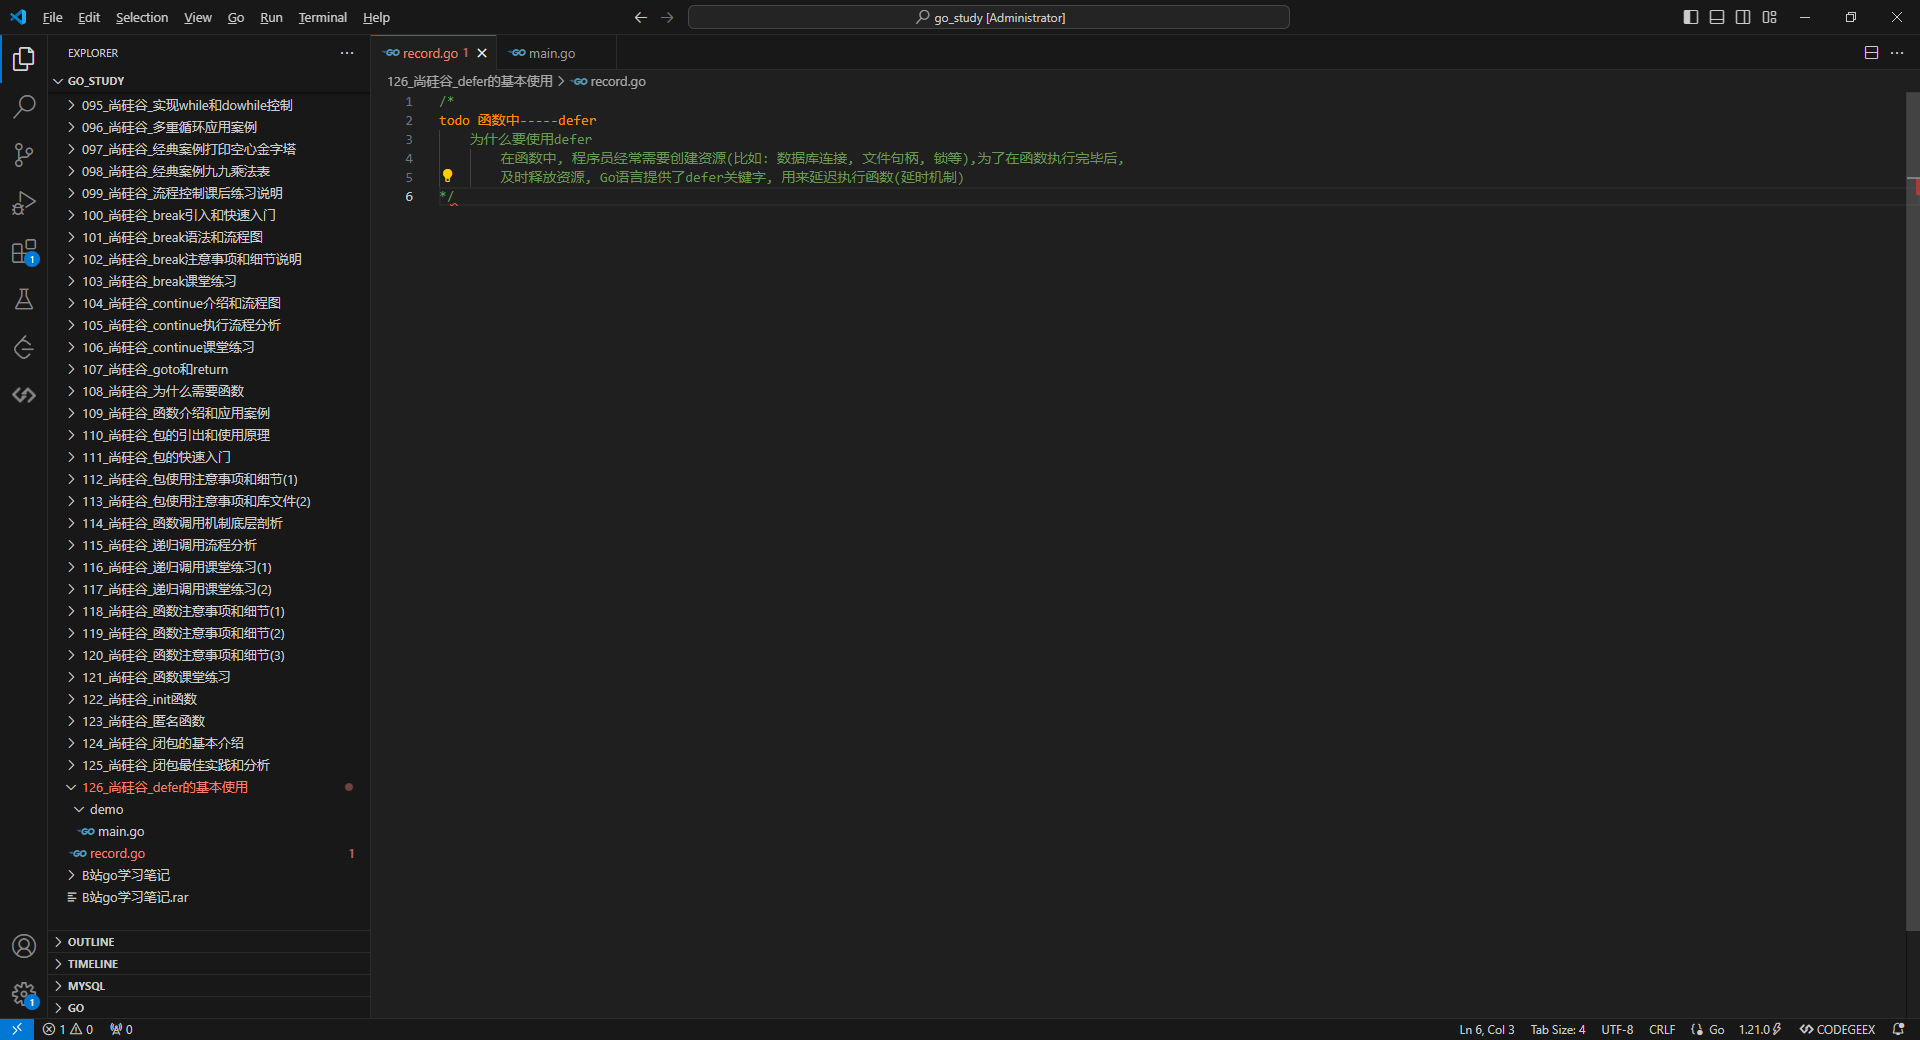The width and height of the screenshot is (1920, 1040).
Task: Expand the GO section in sidebar
Action: (210, 1008)
